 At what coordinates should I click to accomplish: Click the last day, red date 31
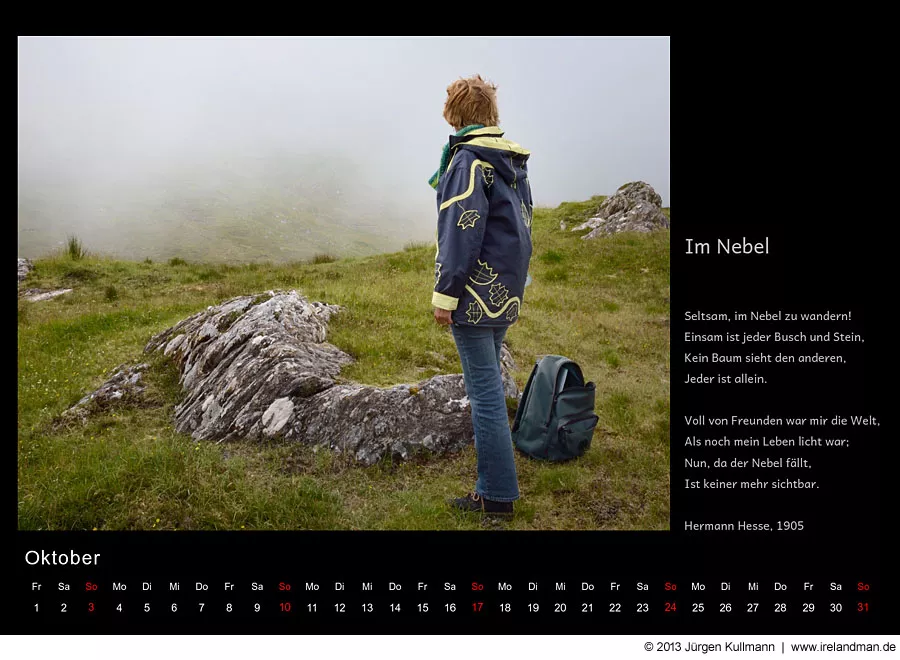(x=863, y=607)
